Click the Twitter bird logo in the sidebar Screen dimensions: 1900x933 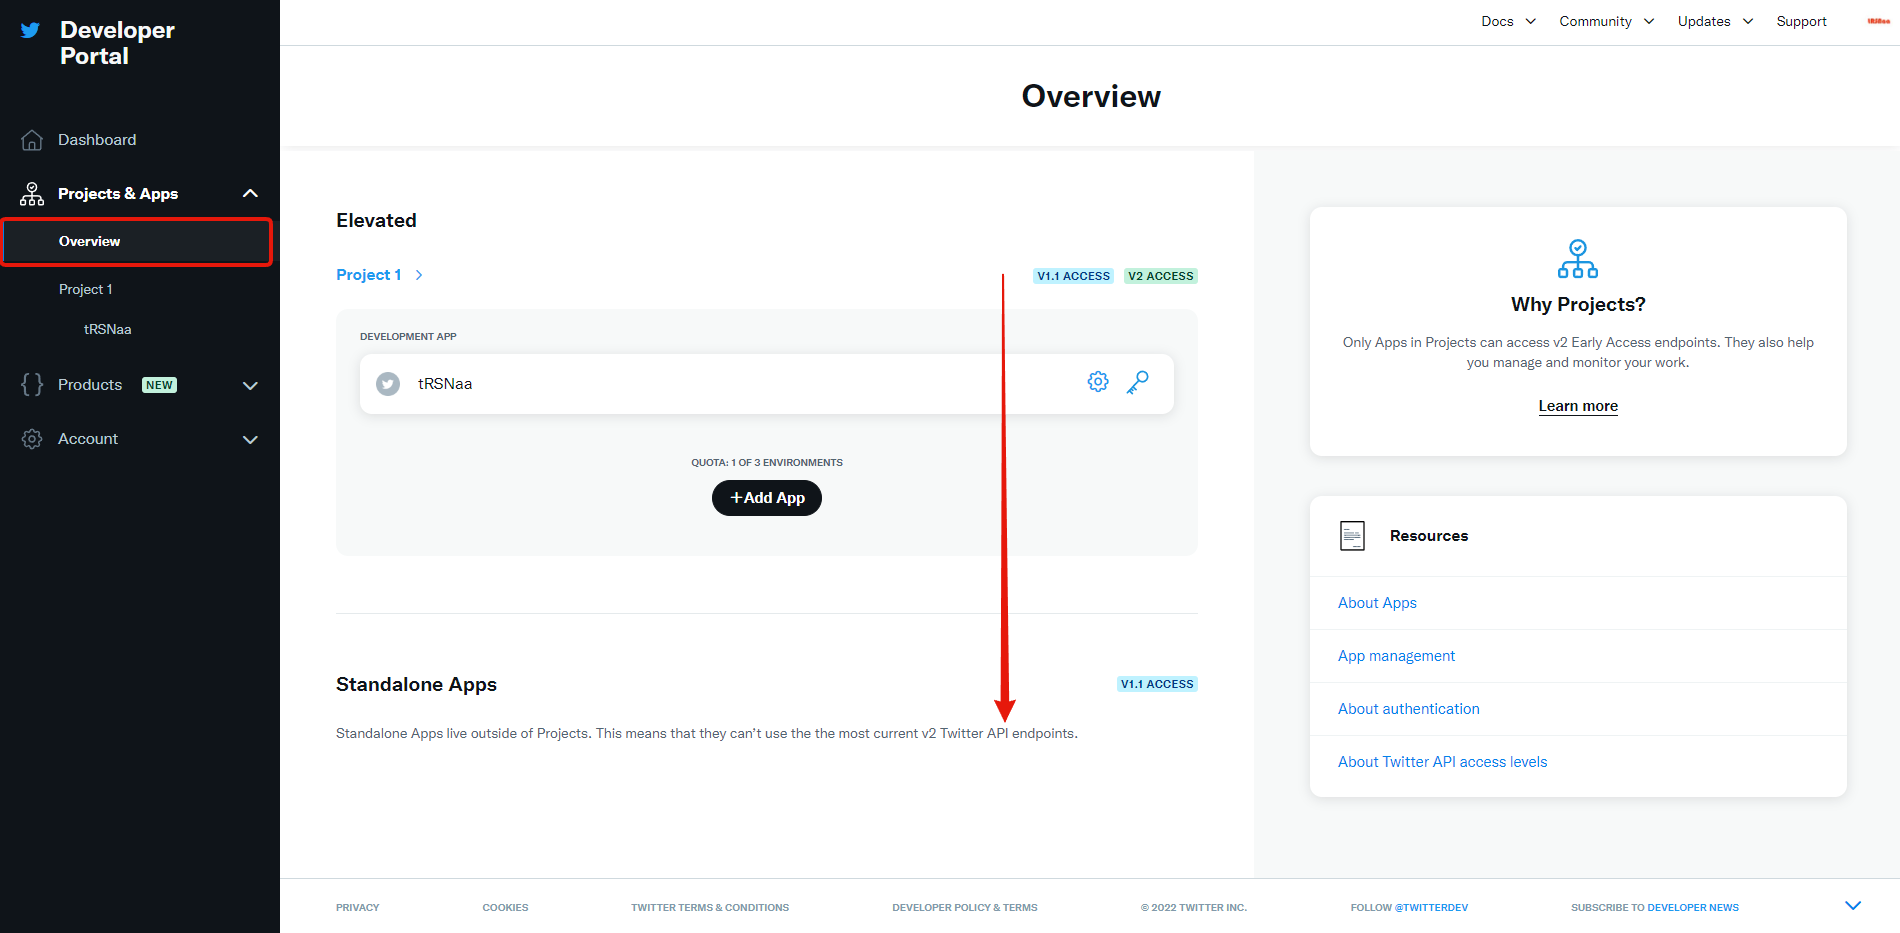click(x=29, y=29)
